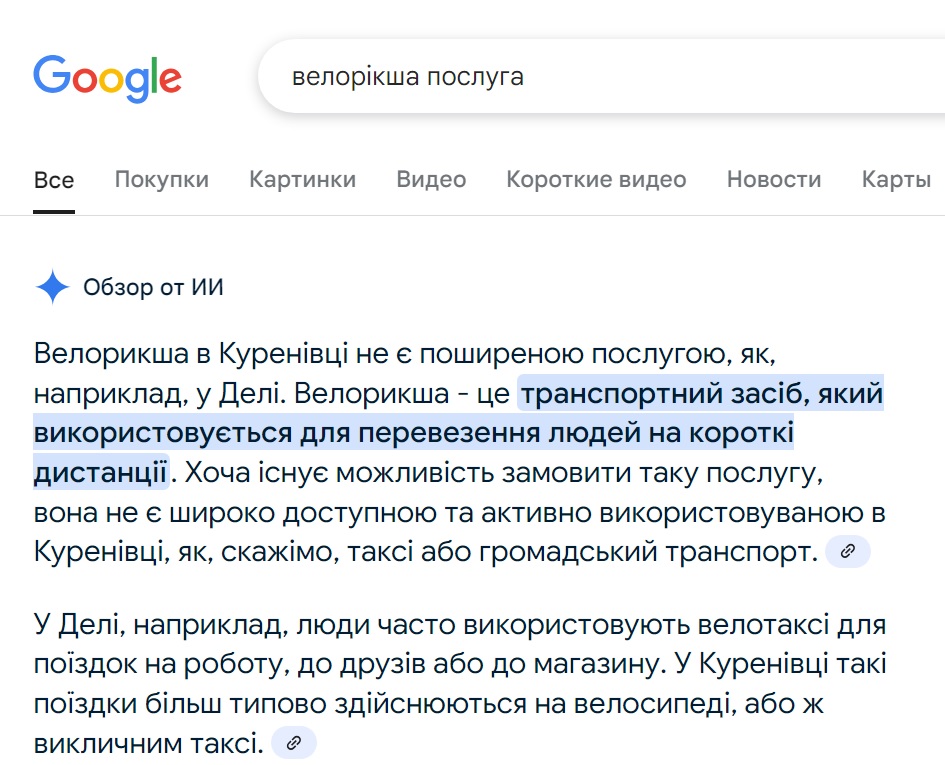Switch to the 'Покупки' tab
Viewport: 945px width, 765px height.
pos(161,180)
